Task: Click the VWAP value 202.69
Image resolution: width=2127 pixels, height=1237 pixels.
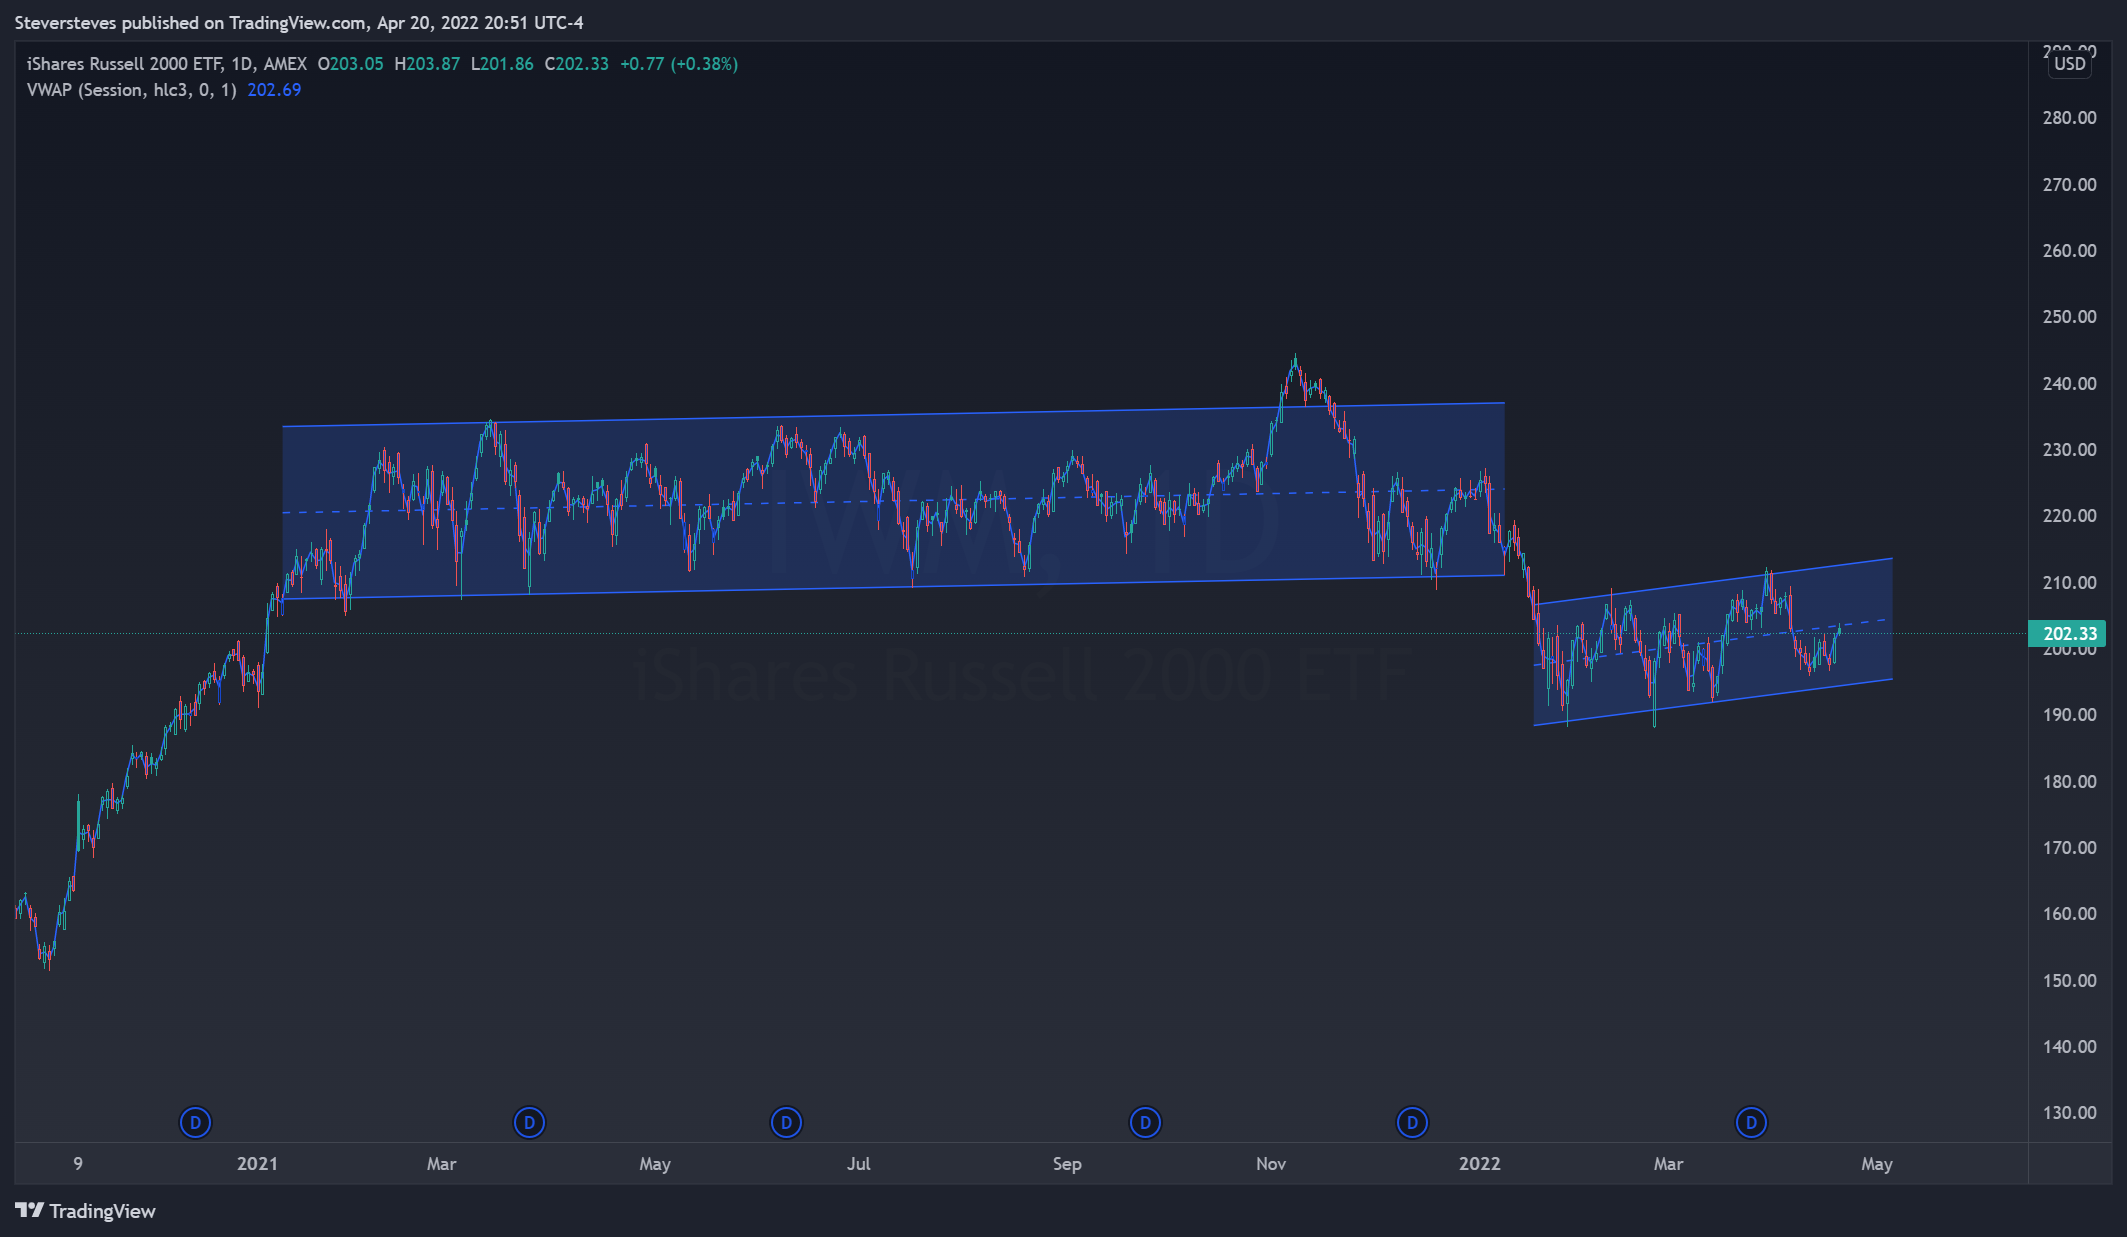Action: [274, 90]
